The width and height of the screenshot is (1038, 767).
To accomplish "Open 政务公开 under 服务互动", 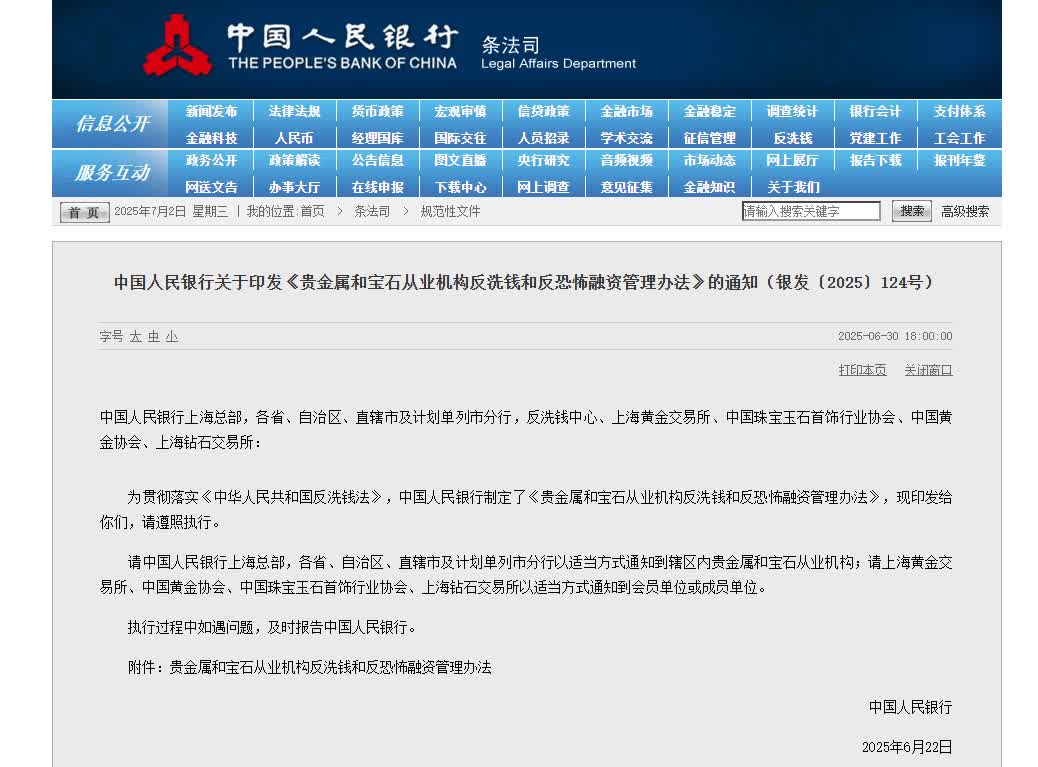I will 211,160.
